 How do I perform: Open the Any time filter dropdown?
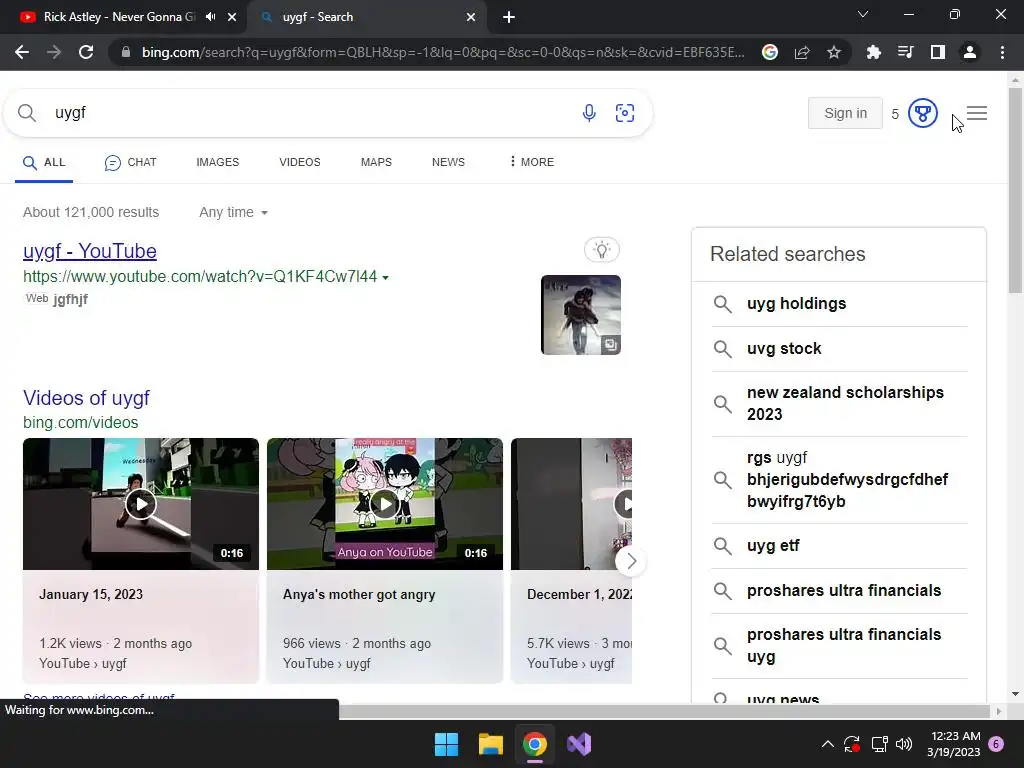[x=233, y=212]
